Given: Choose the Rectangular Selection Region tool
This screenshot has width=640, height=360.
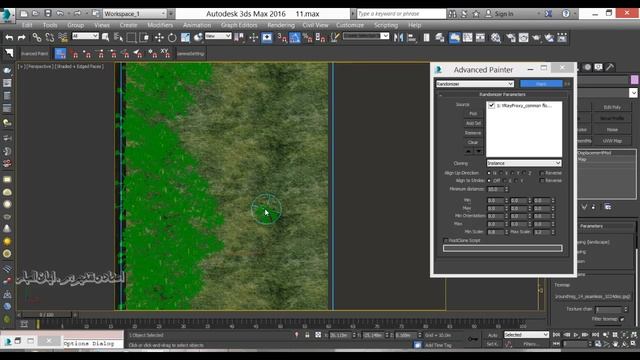Looking at the screenshot, I should pos(131,38).
